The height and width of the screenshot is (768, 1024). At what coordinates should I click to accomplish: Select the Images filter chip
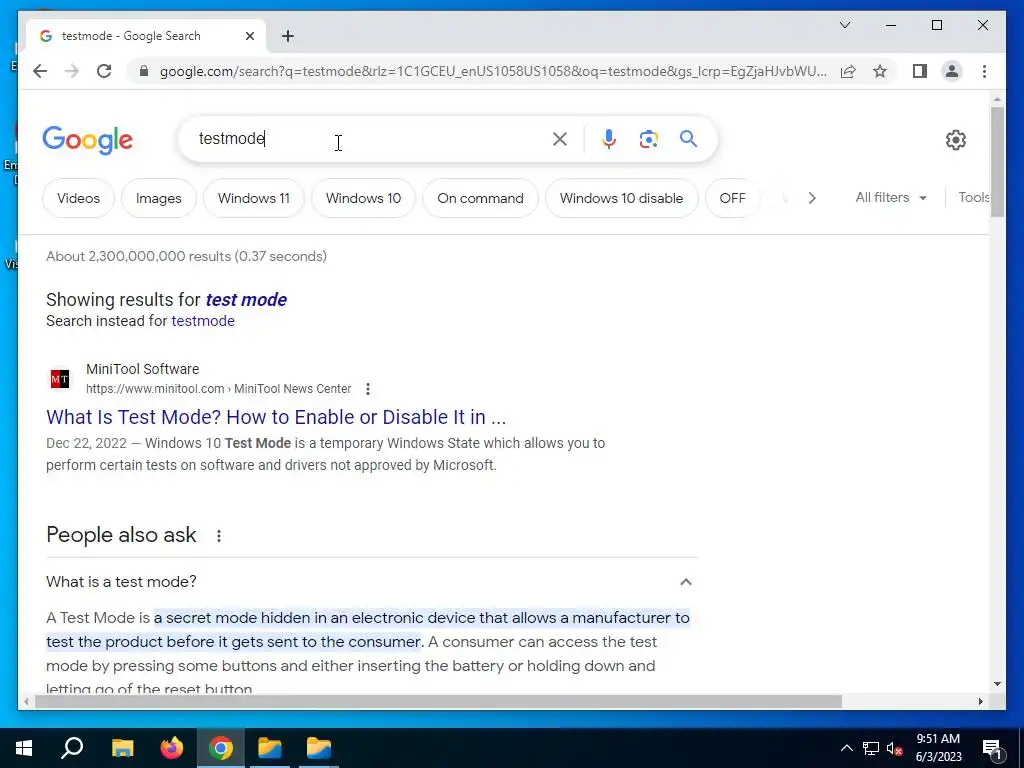coord(159,198)
